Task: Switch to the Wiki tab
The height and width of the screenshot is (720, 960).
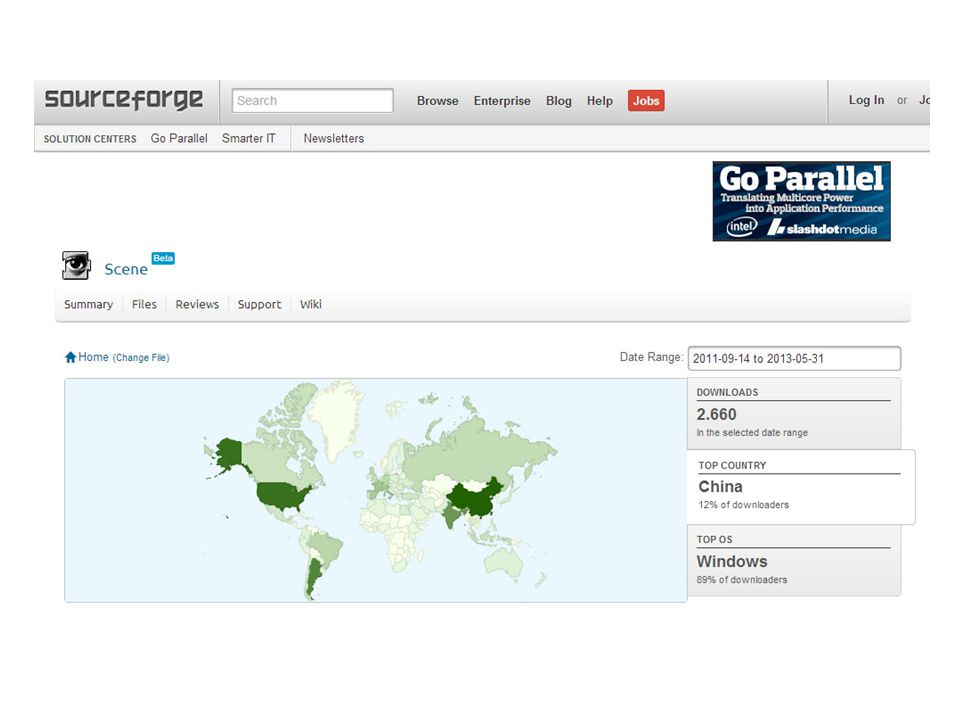Action: click(x=310, y=304)
